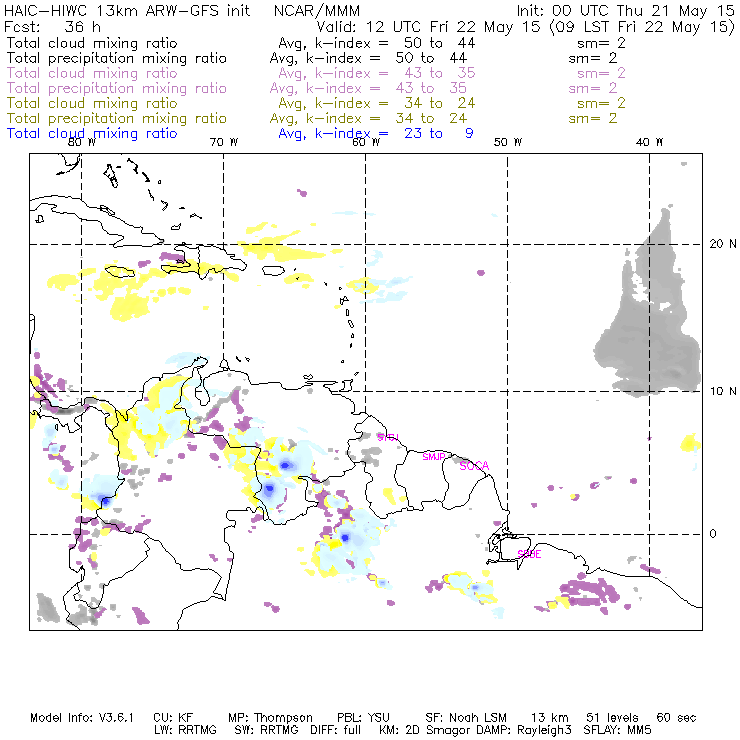740x740 pixels.
Task: Click the 'SOCA' station marker
Action: click(x=474, y=466)
